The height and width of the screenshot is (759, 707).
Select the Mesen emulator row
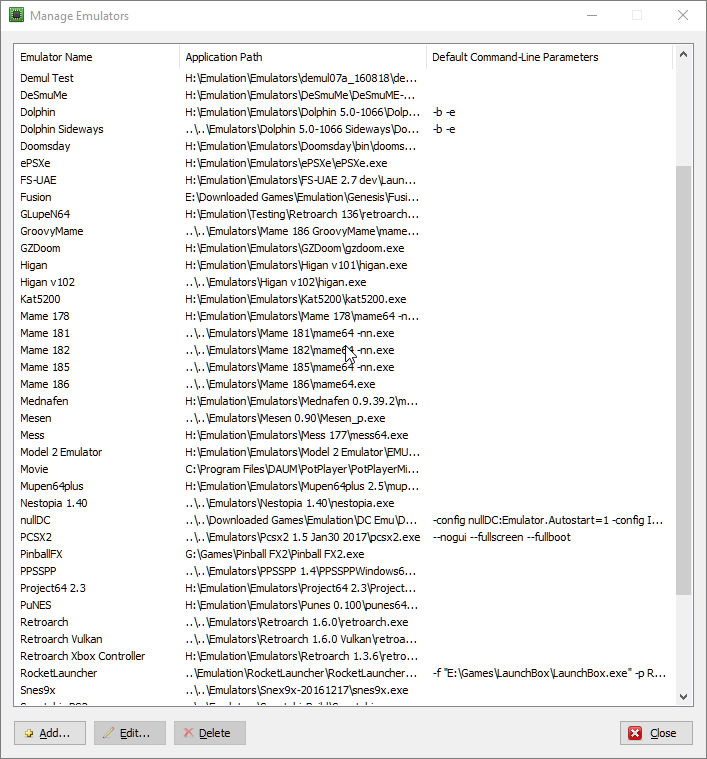[x=344, y=418]
